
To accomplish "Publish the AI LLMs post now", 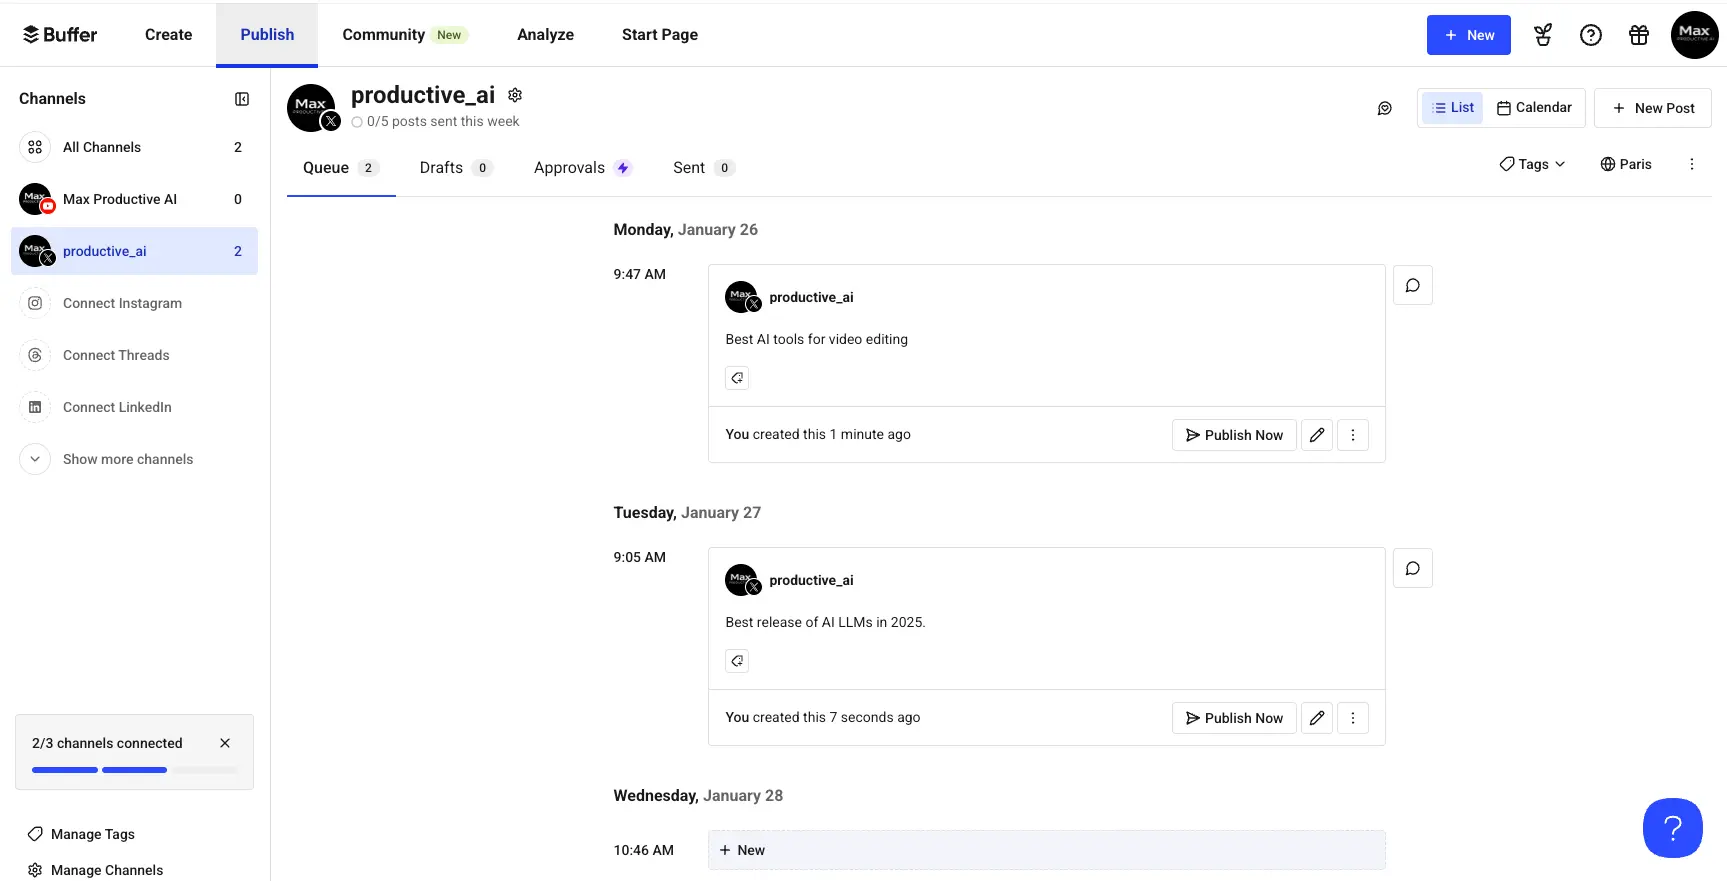I will 1234,718.
